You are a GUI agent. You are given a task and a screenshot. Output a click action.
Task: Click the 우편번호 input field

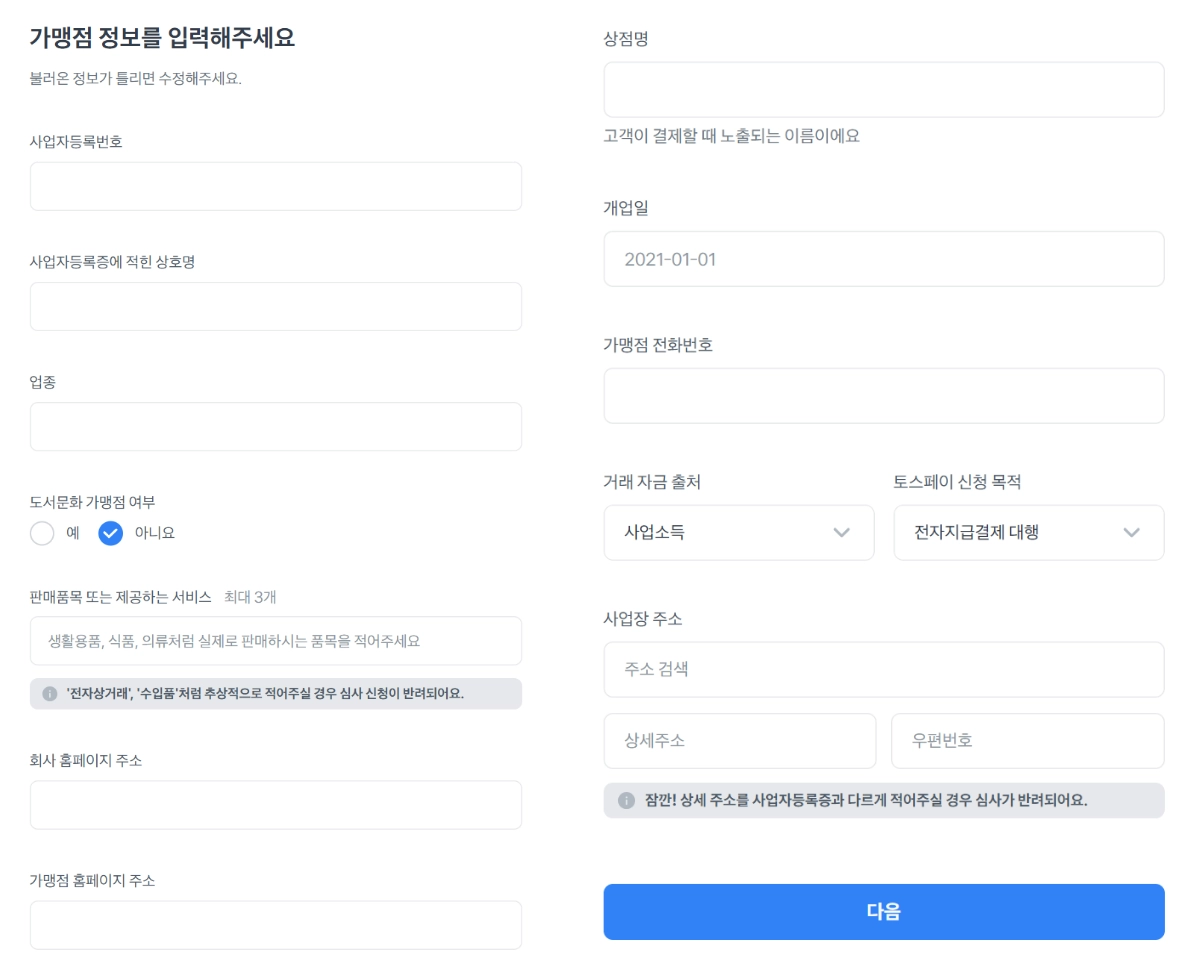click(1027, 741)
